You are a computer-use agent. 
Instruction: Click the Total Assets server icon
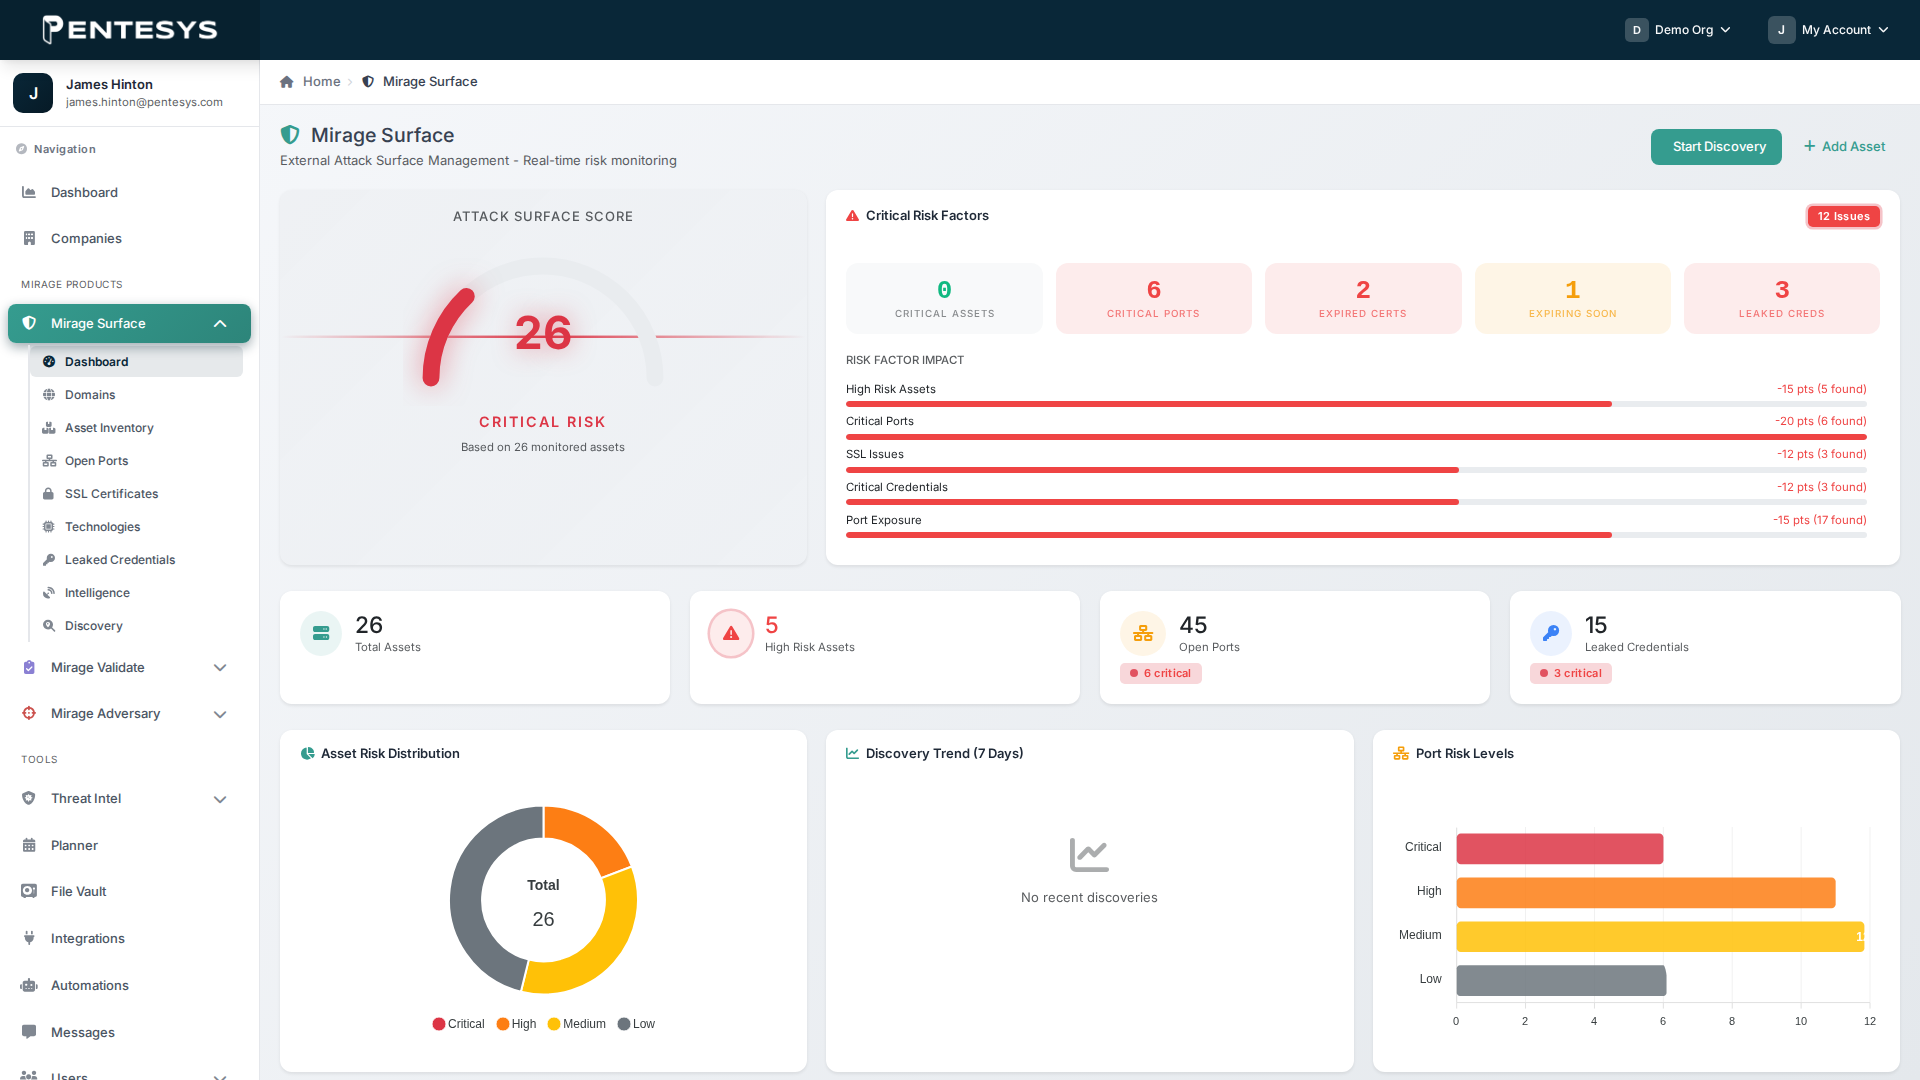point(321,633)
